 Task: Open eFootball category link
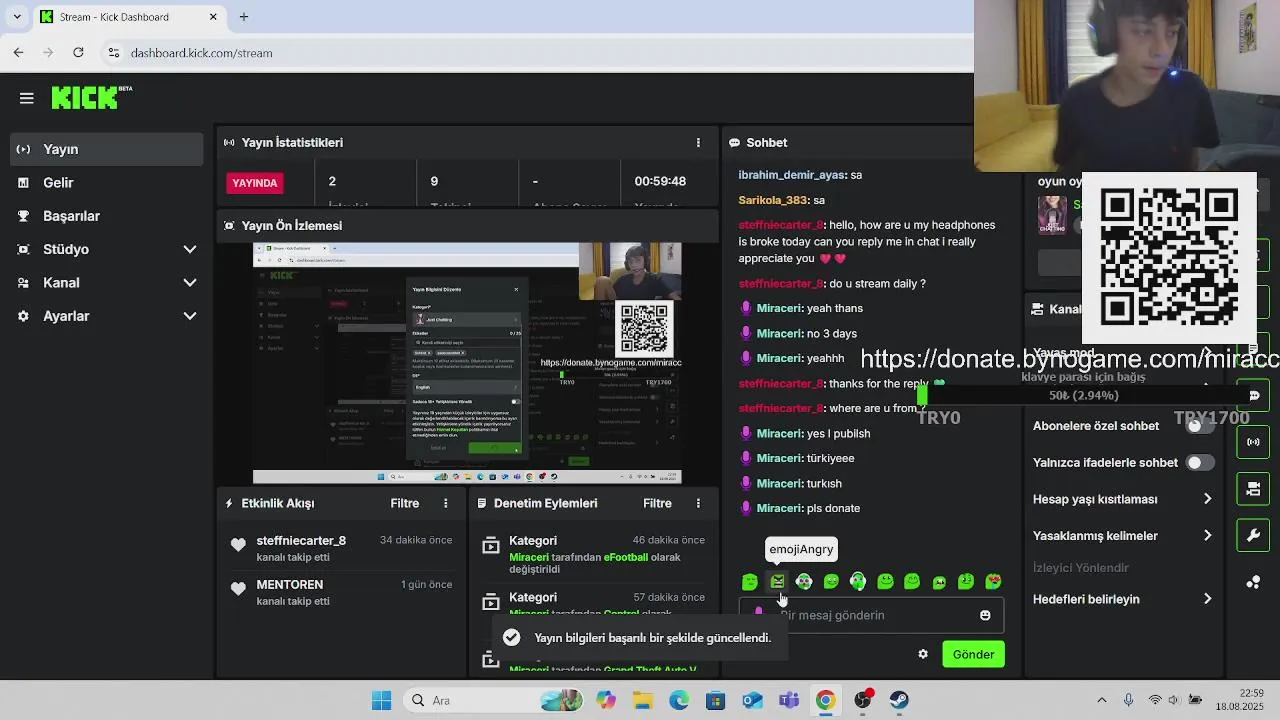[x=626, y=557]
